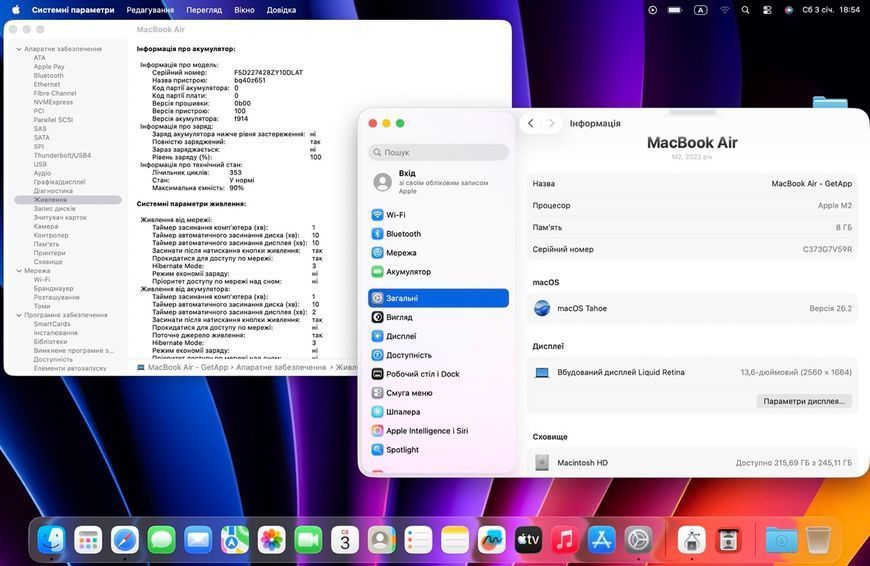Select Bluetooth in System Information tree

click(x=48, y=75)
